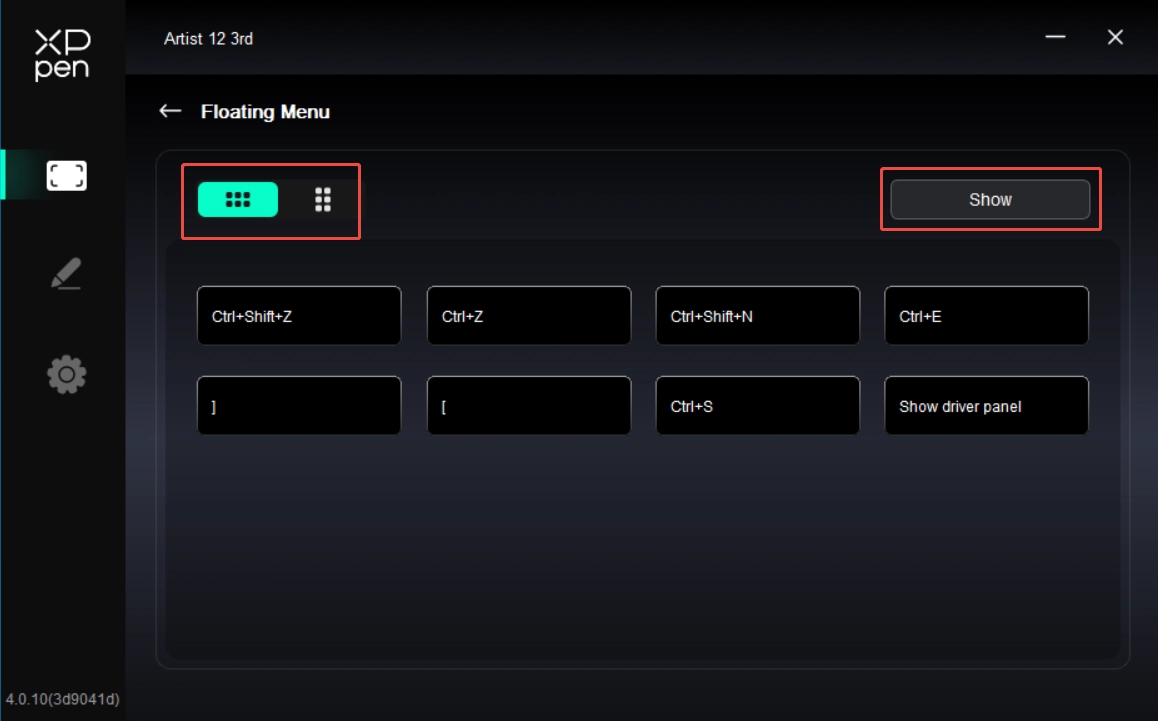The width and height of the screenshot is (1158, 721).
Task: Open the work area display settings icon
Action: click(67, 176)
